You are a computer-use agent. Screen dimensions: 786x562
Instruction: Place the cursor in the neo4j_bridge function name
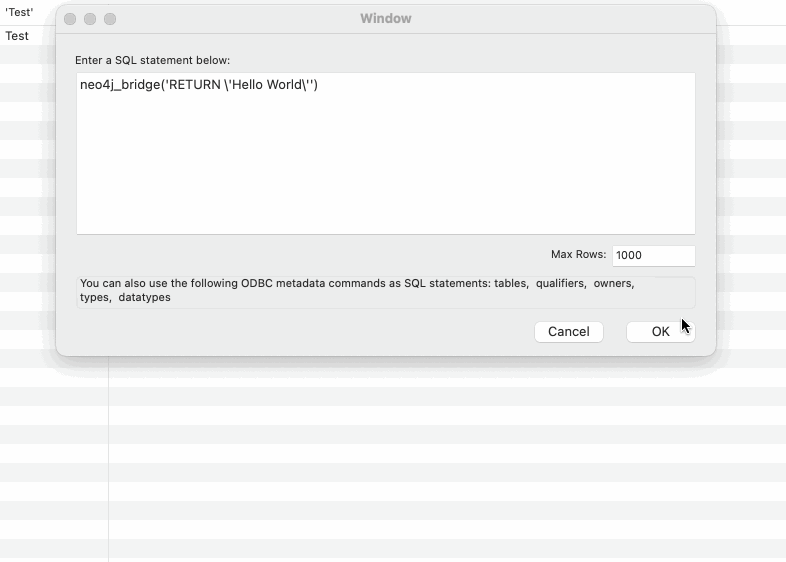click(120, 85)
